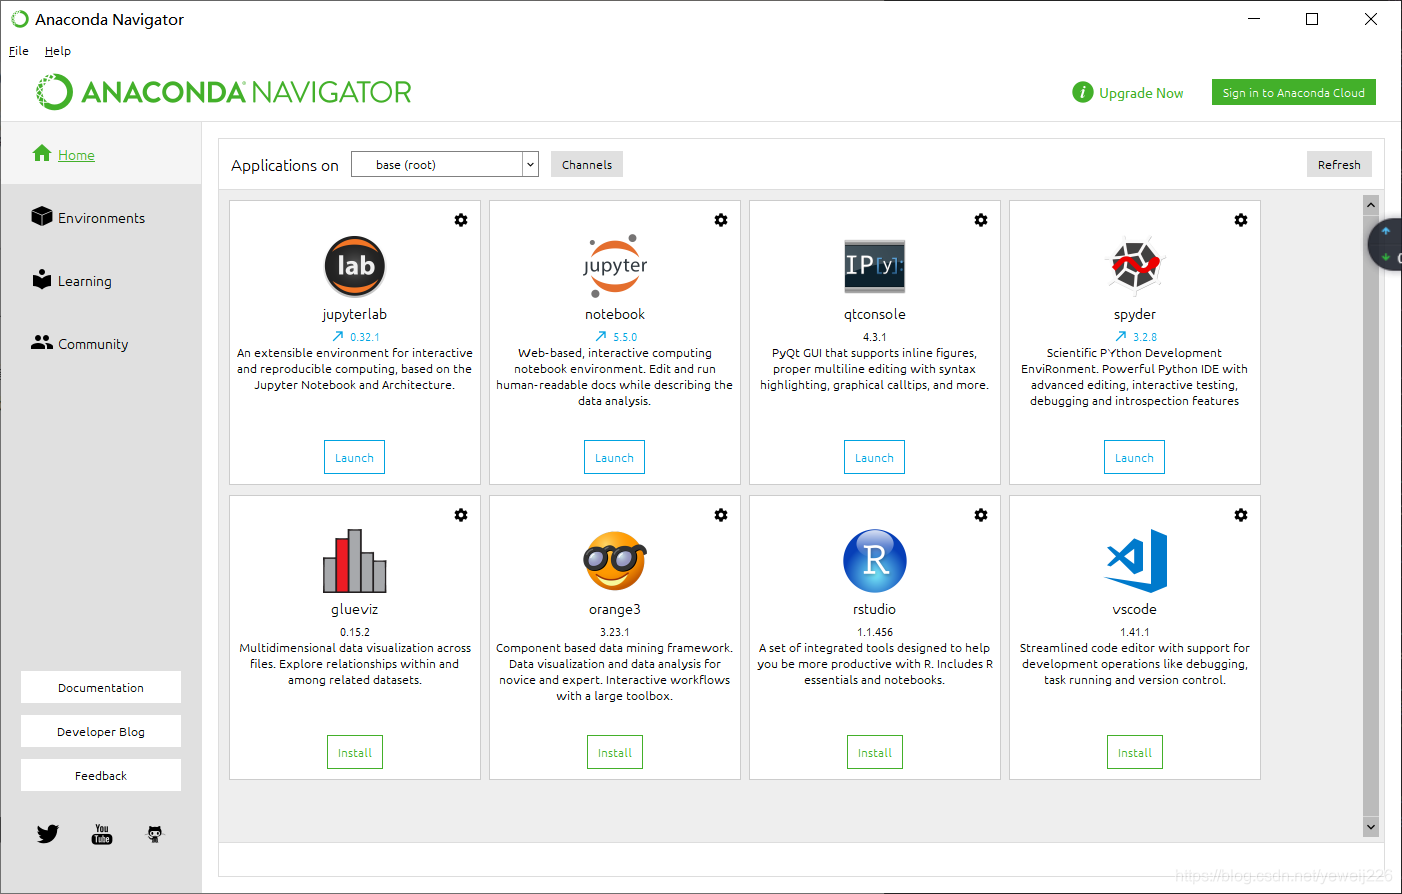Viewport: 1402px width, 894px height.
Task: Click the floating up/down arrow widget
Action: 1385,244
